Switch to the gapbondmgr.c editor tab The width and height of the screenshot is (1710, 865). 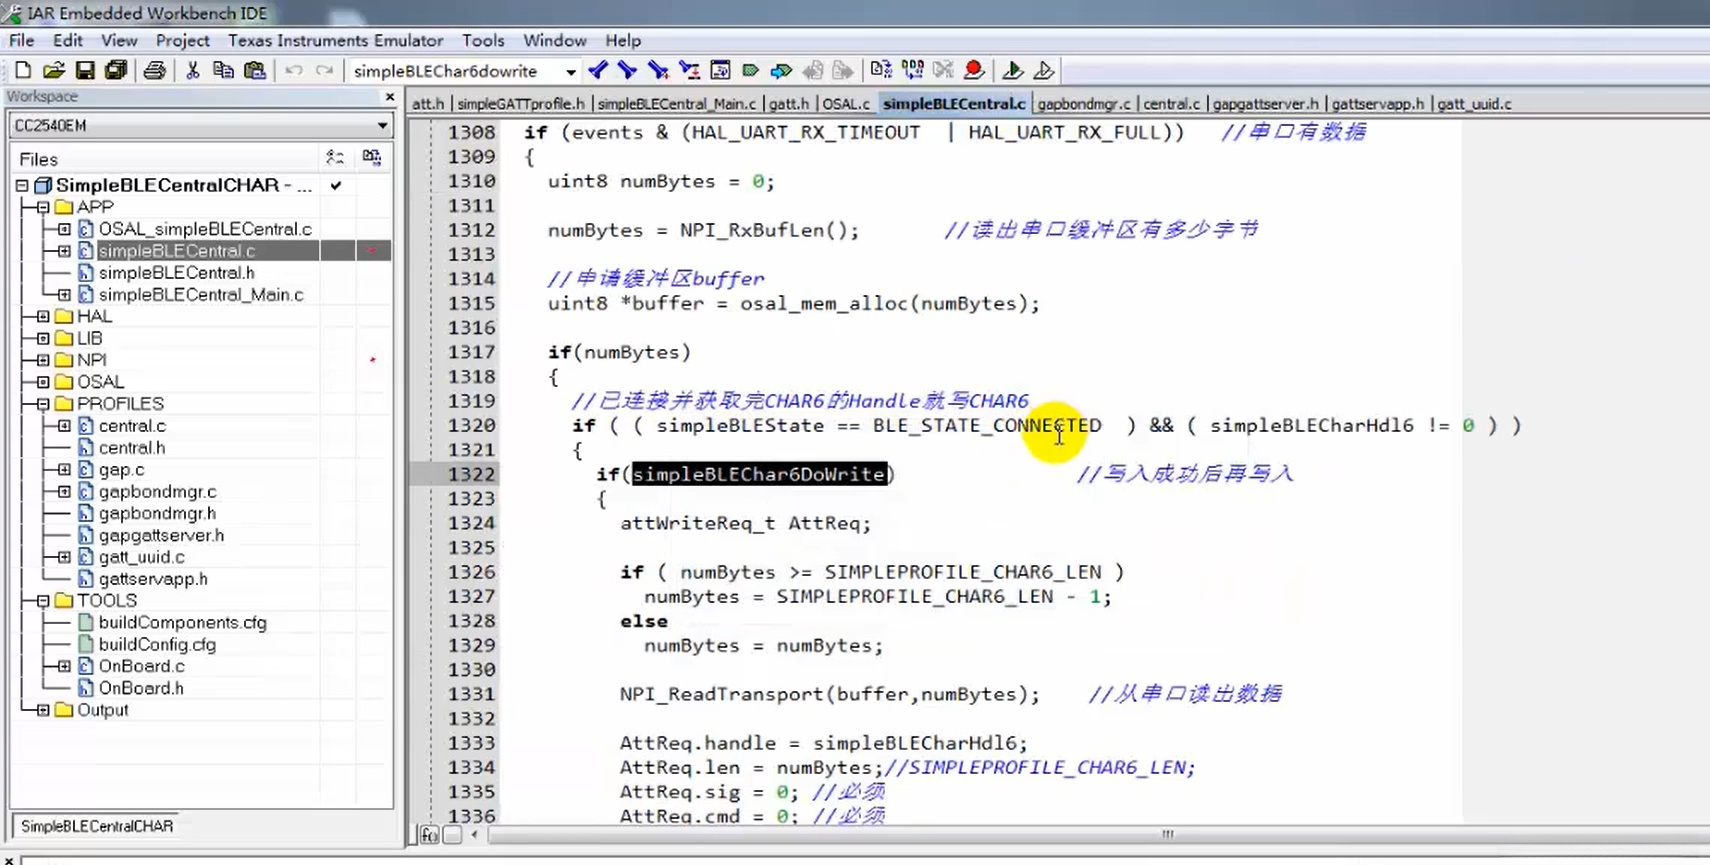pos(1084,104)
